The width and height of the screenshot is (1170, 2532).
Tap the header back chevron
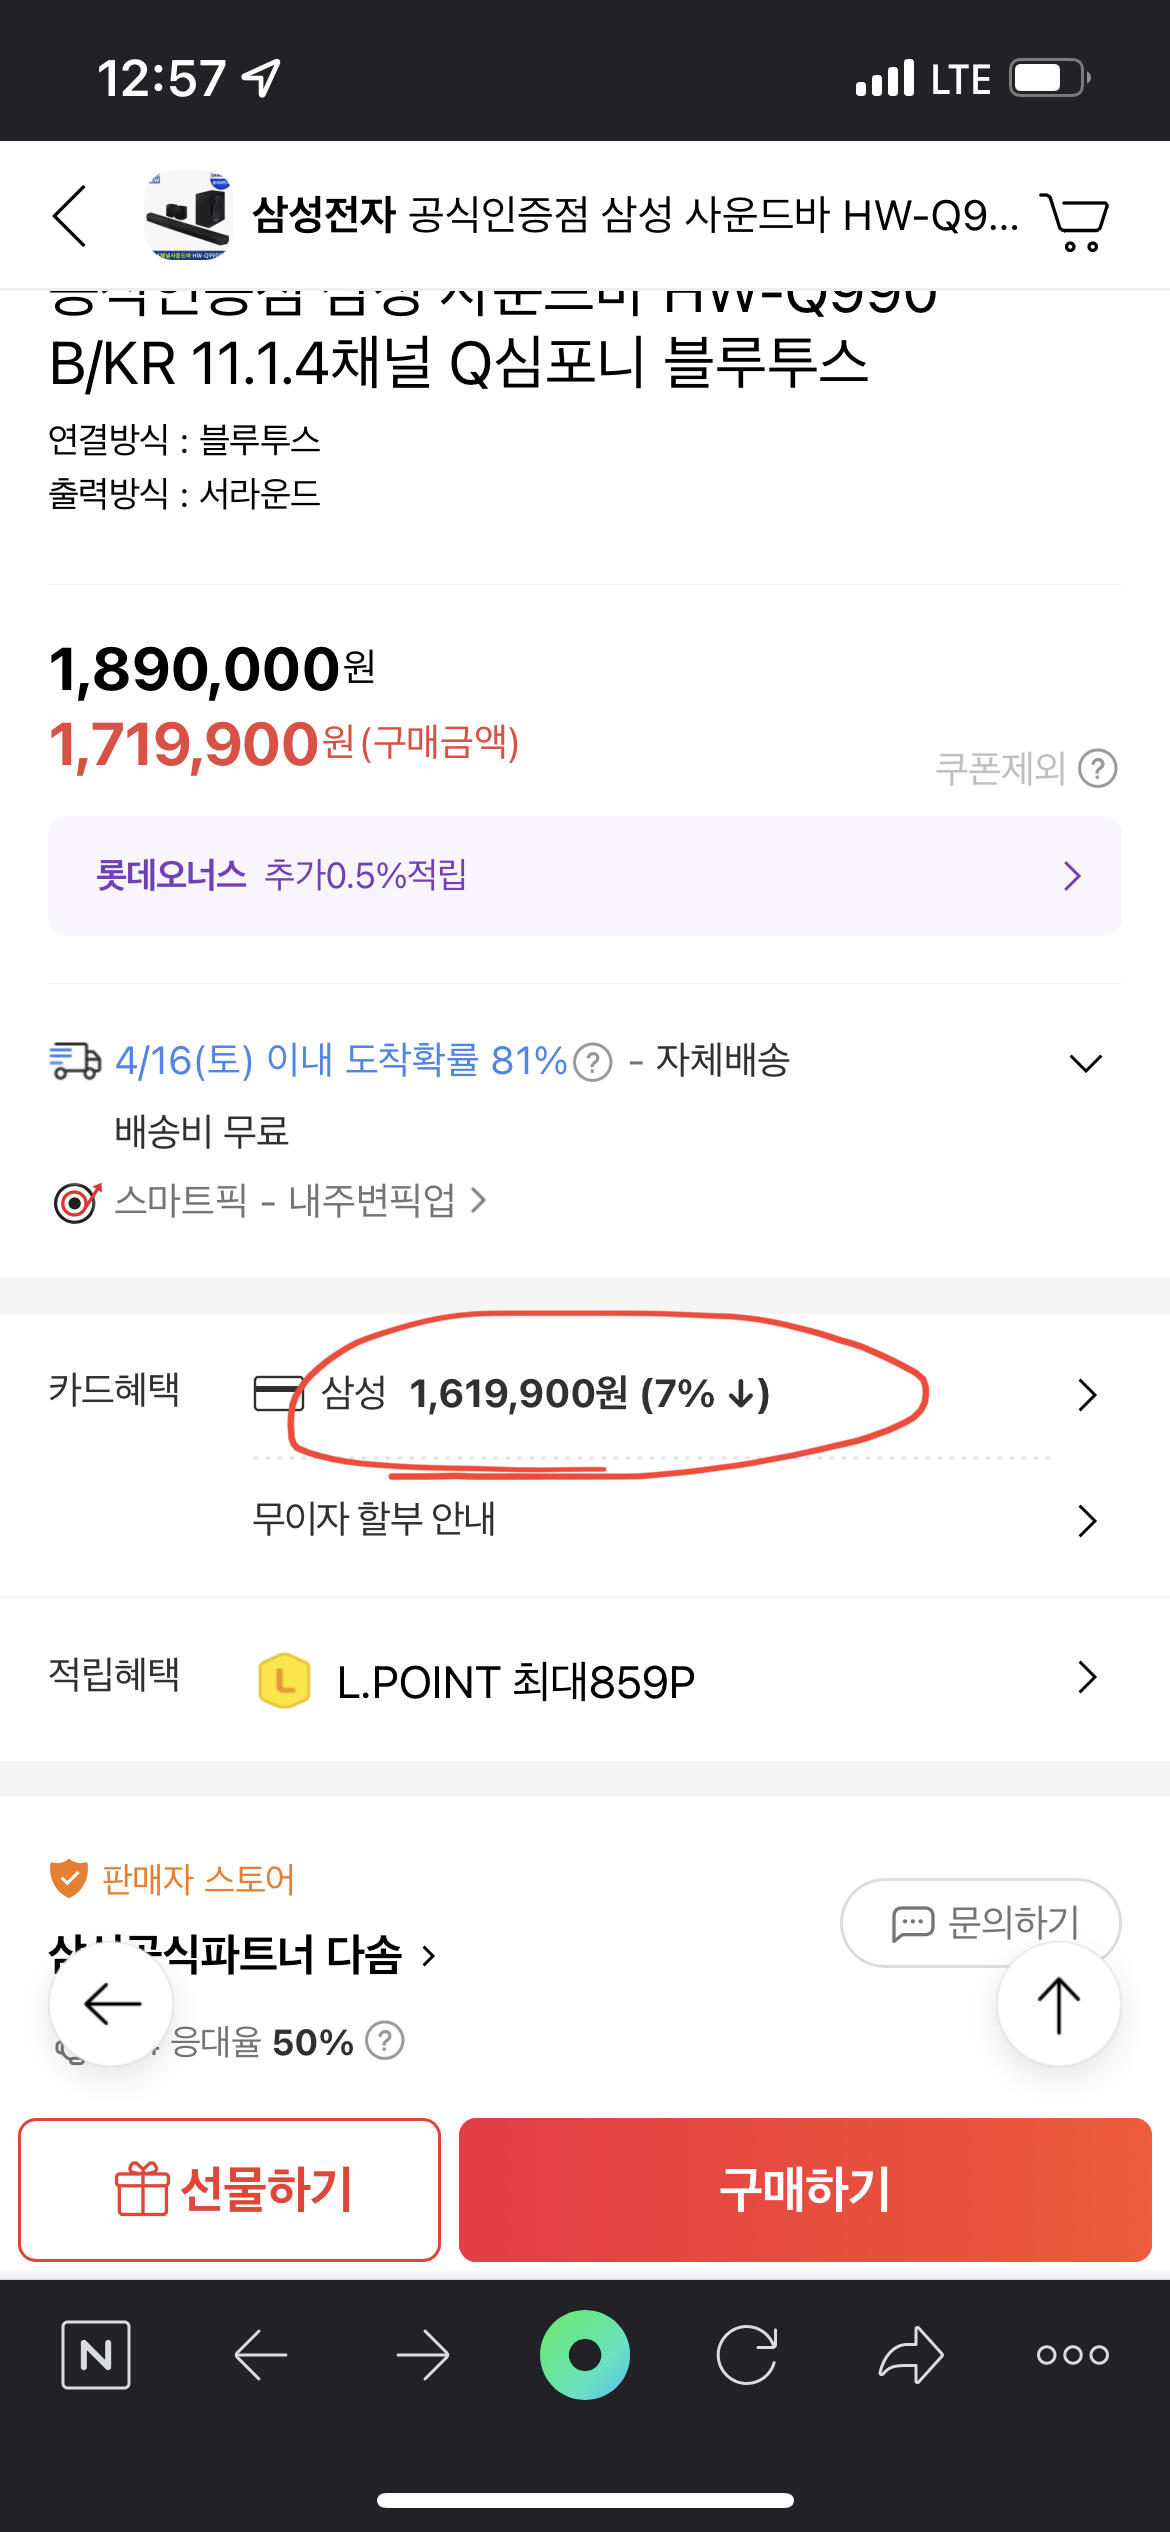coord(70,215)
